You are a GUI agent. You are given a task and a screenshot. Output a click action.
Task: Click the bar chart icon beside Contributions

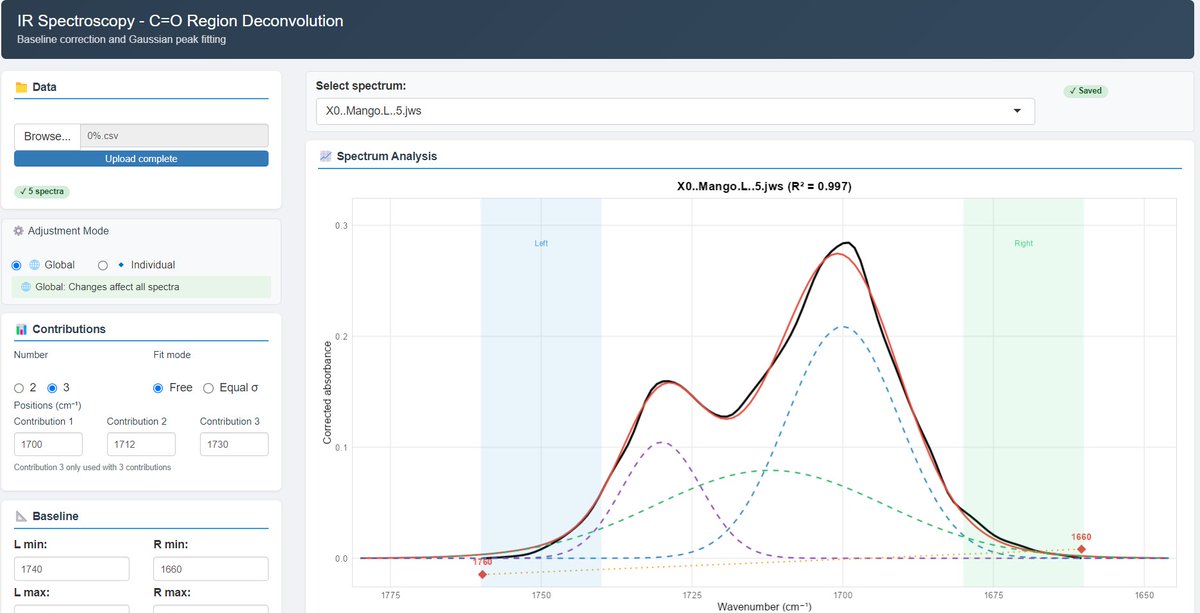coord(21,329)
